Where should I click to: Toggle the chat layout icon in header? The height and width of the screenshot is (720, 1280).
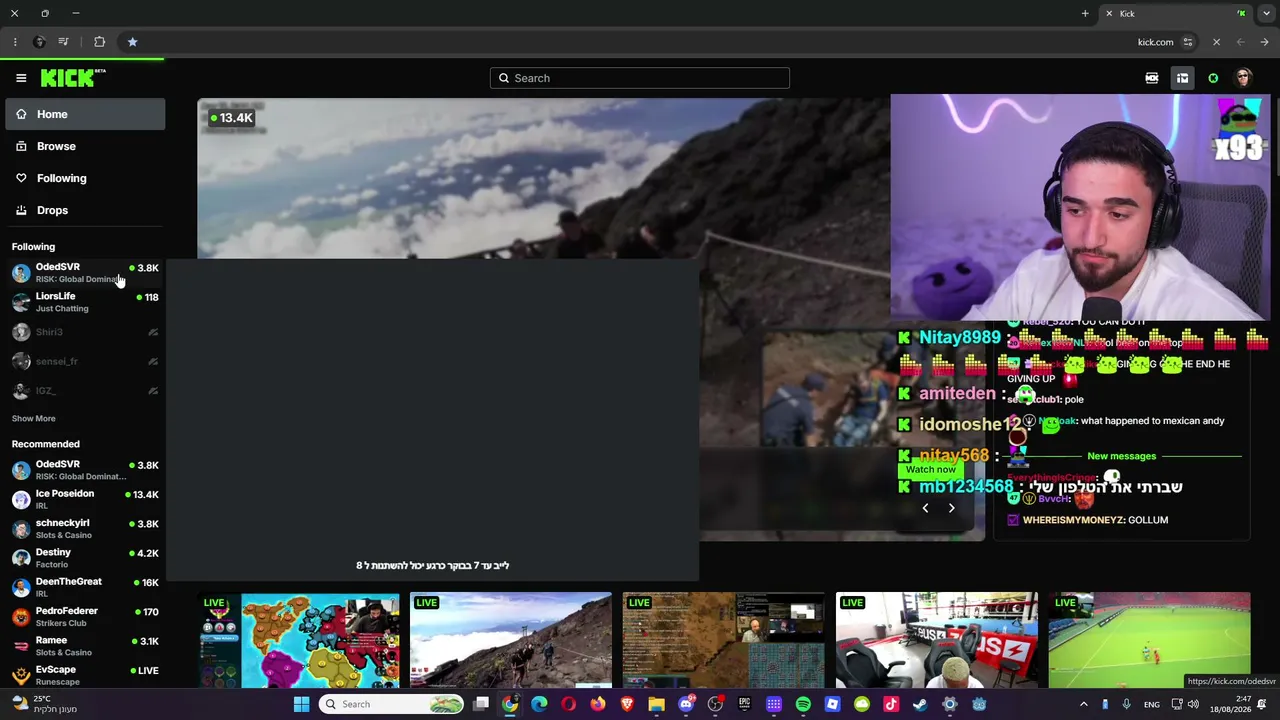click(1182, 78)
